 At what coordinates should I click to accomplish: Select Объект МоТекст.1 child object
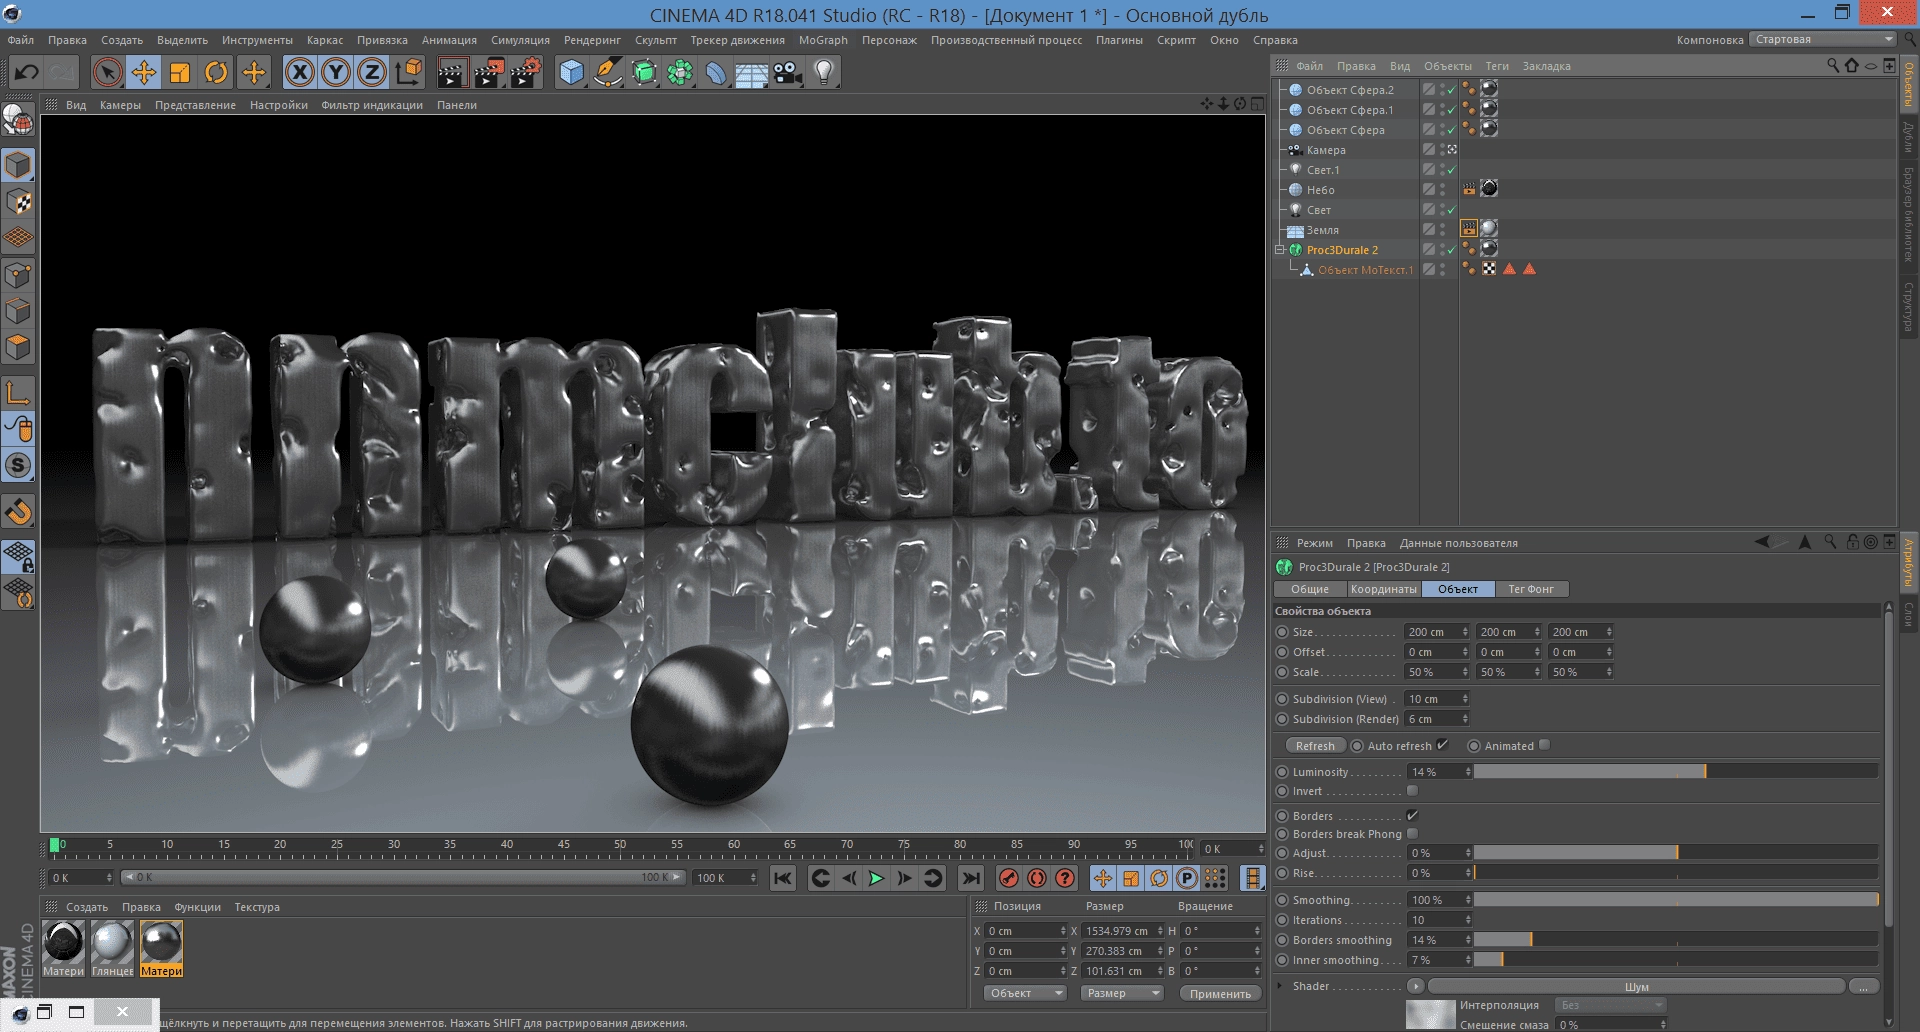(x=1365, y=270)
